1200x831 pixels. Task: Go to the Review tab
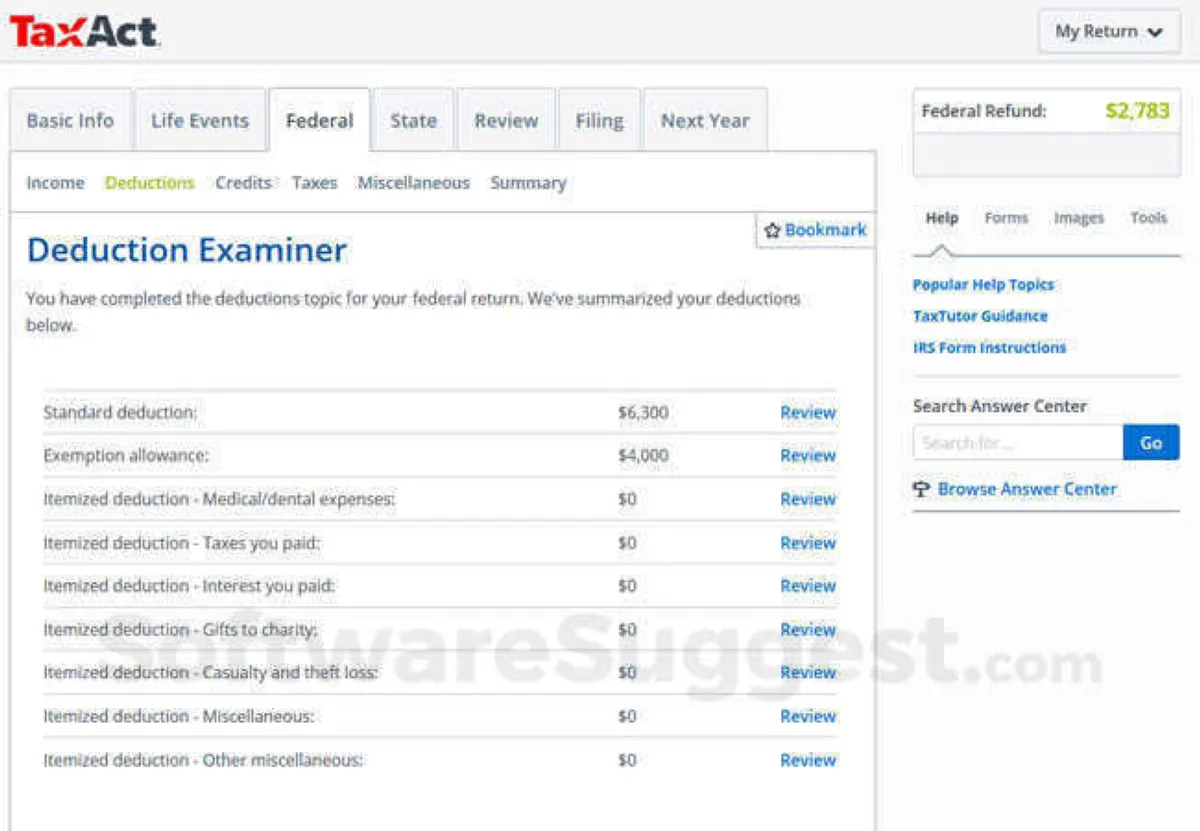(x=506, y=121)
